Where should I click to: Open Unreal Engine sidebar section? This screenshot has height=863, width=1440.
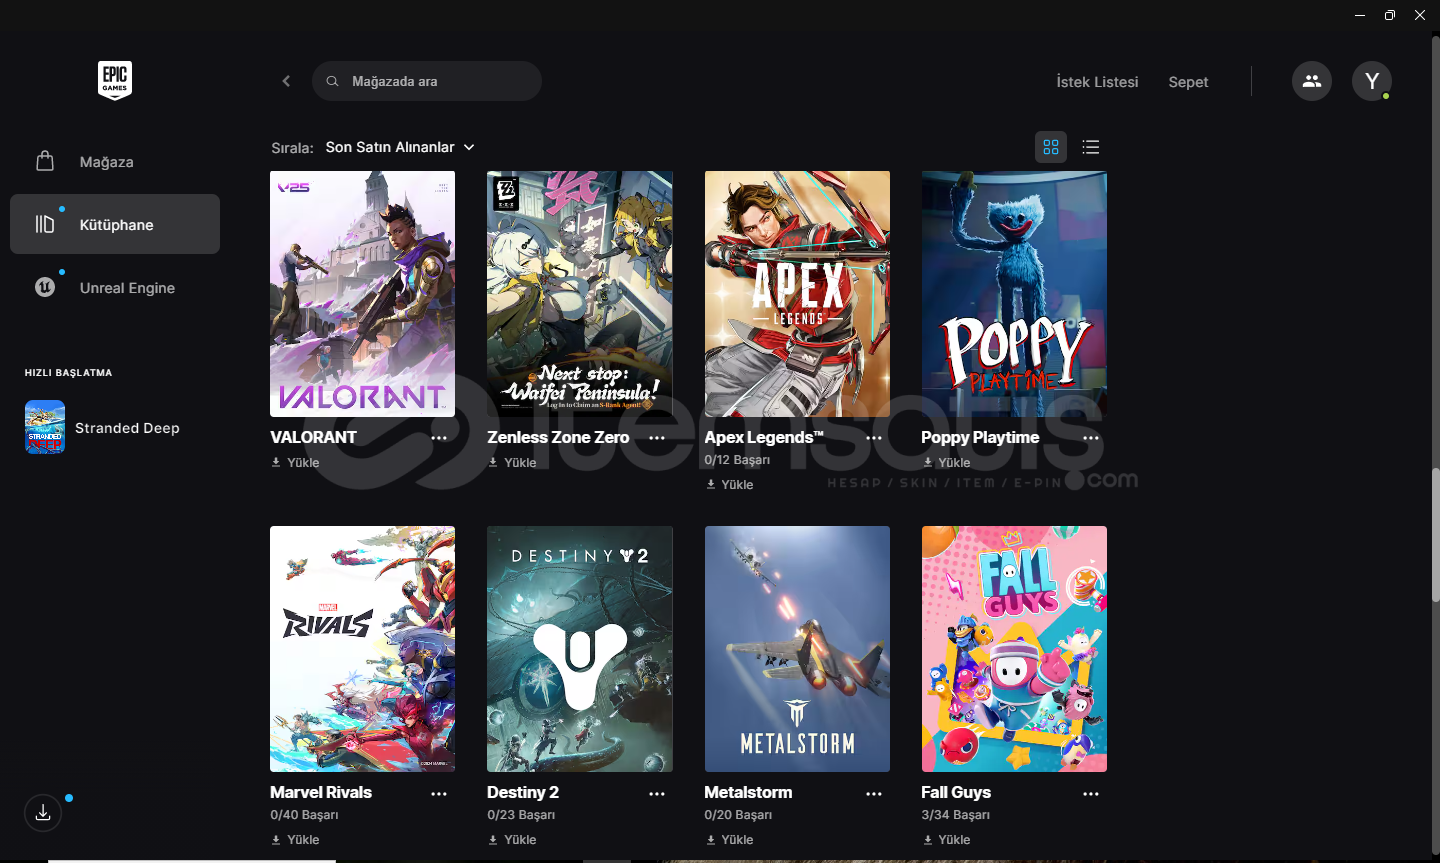point(115,287)
